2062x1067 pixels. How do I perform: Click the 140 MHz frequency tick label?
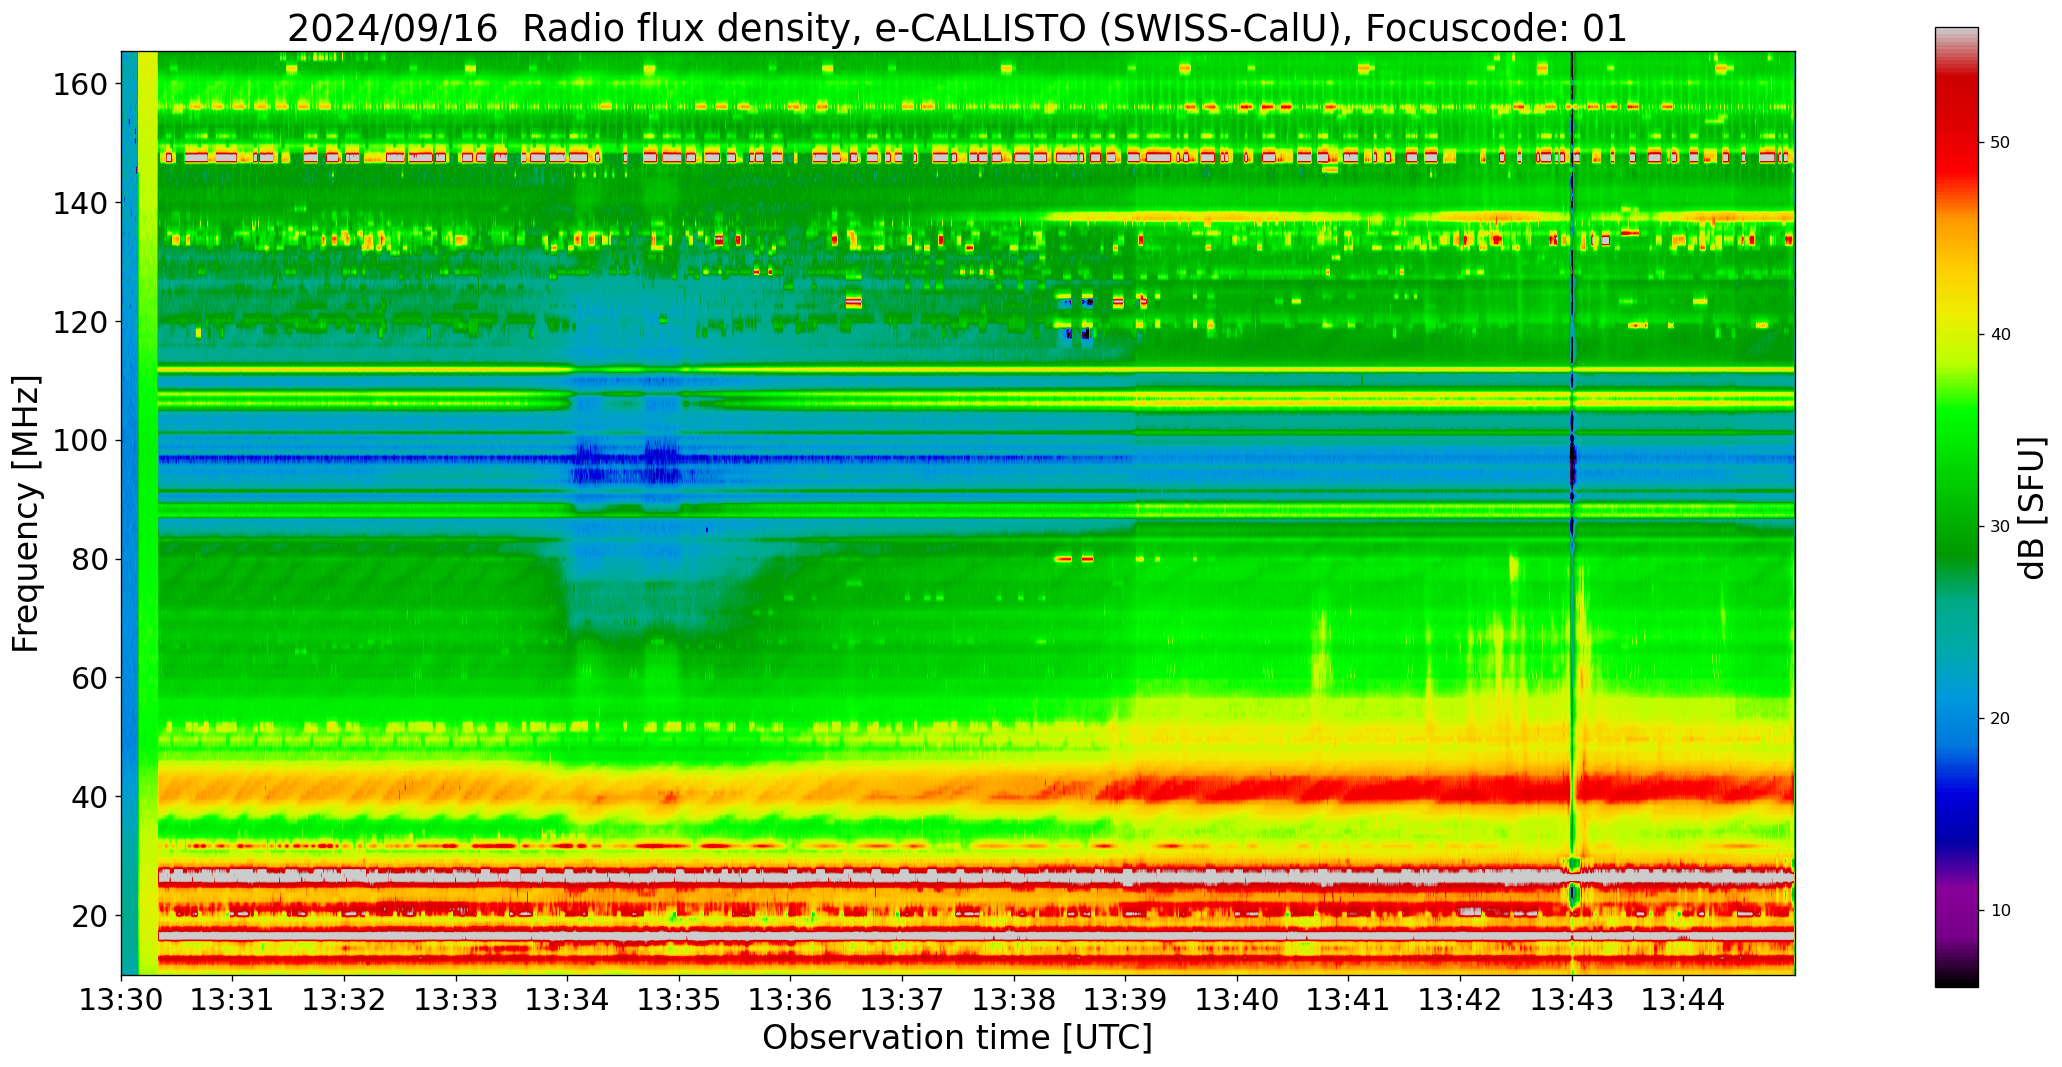tap(79, 203)
